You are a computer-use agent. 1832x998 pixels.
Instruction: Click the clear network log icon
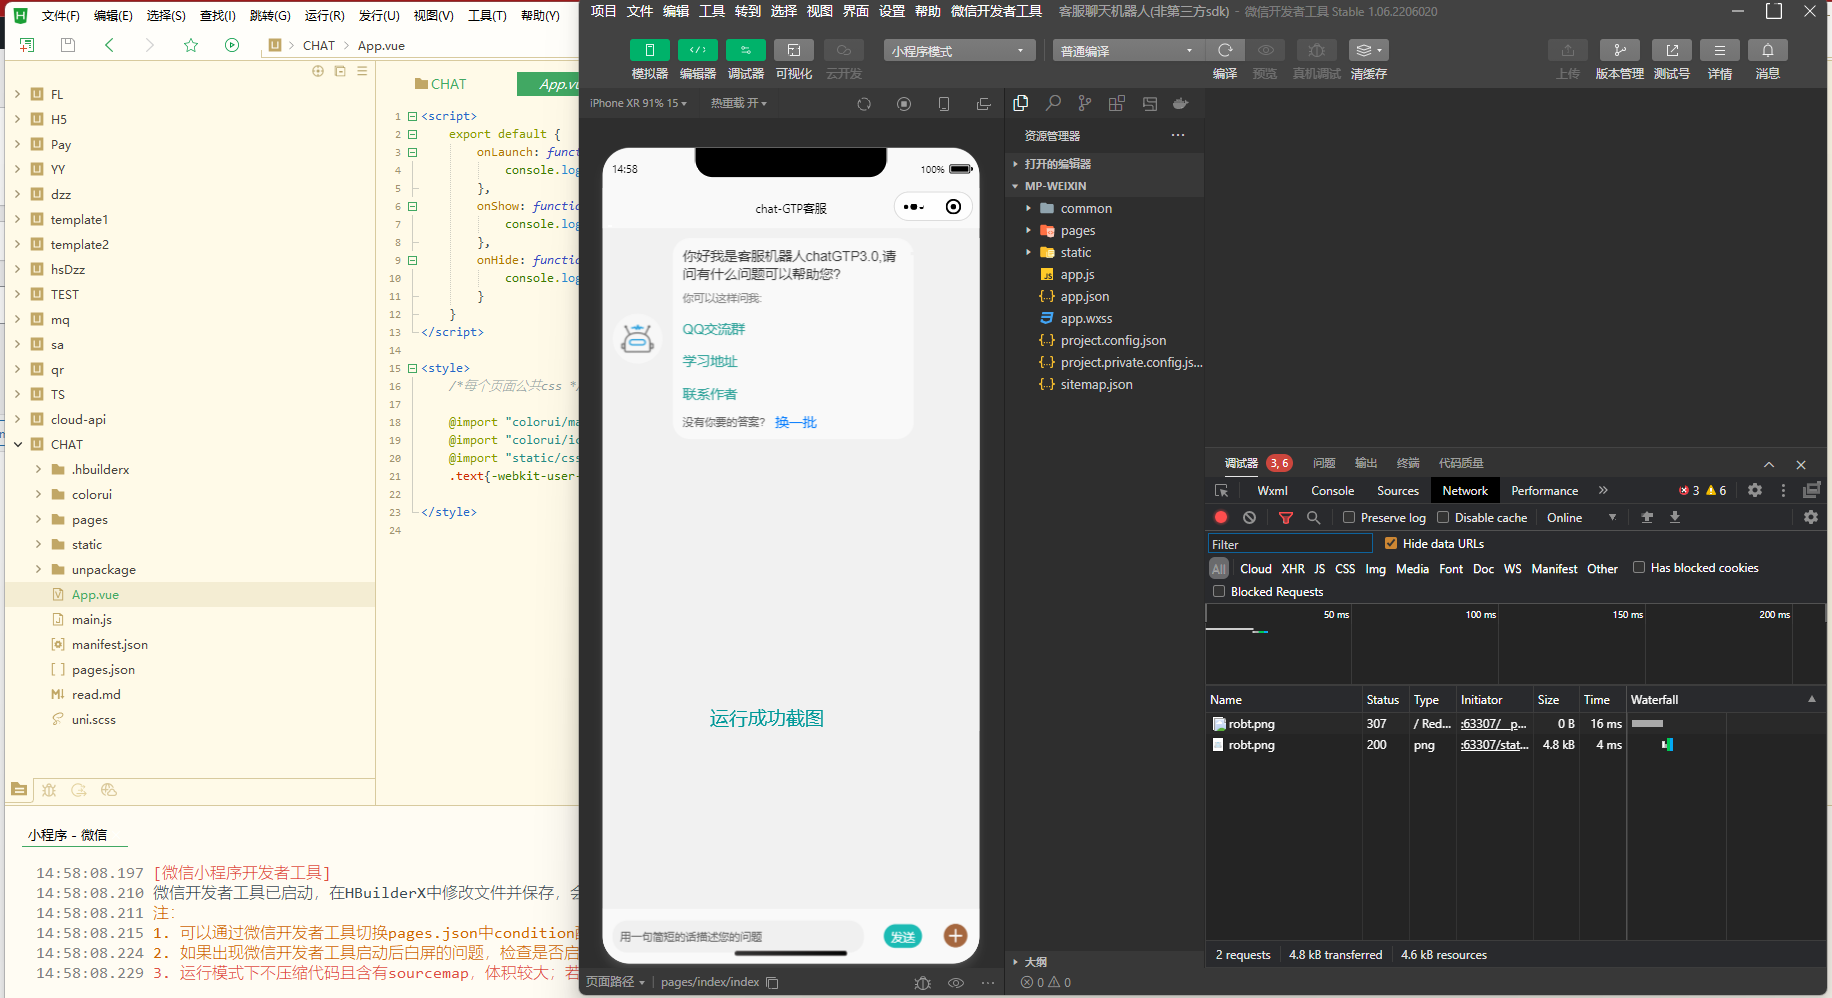click(x=1249, y=518)
